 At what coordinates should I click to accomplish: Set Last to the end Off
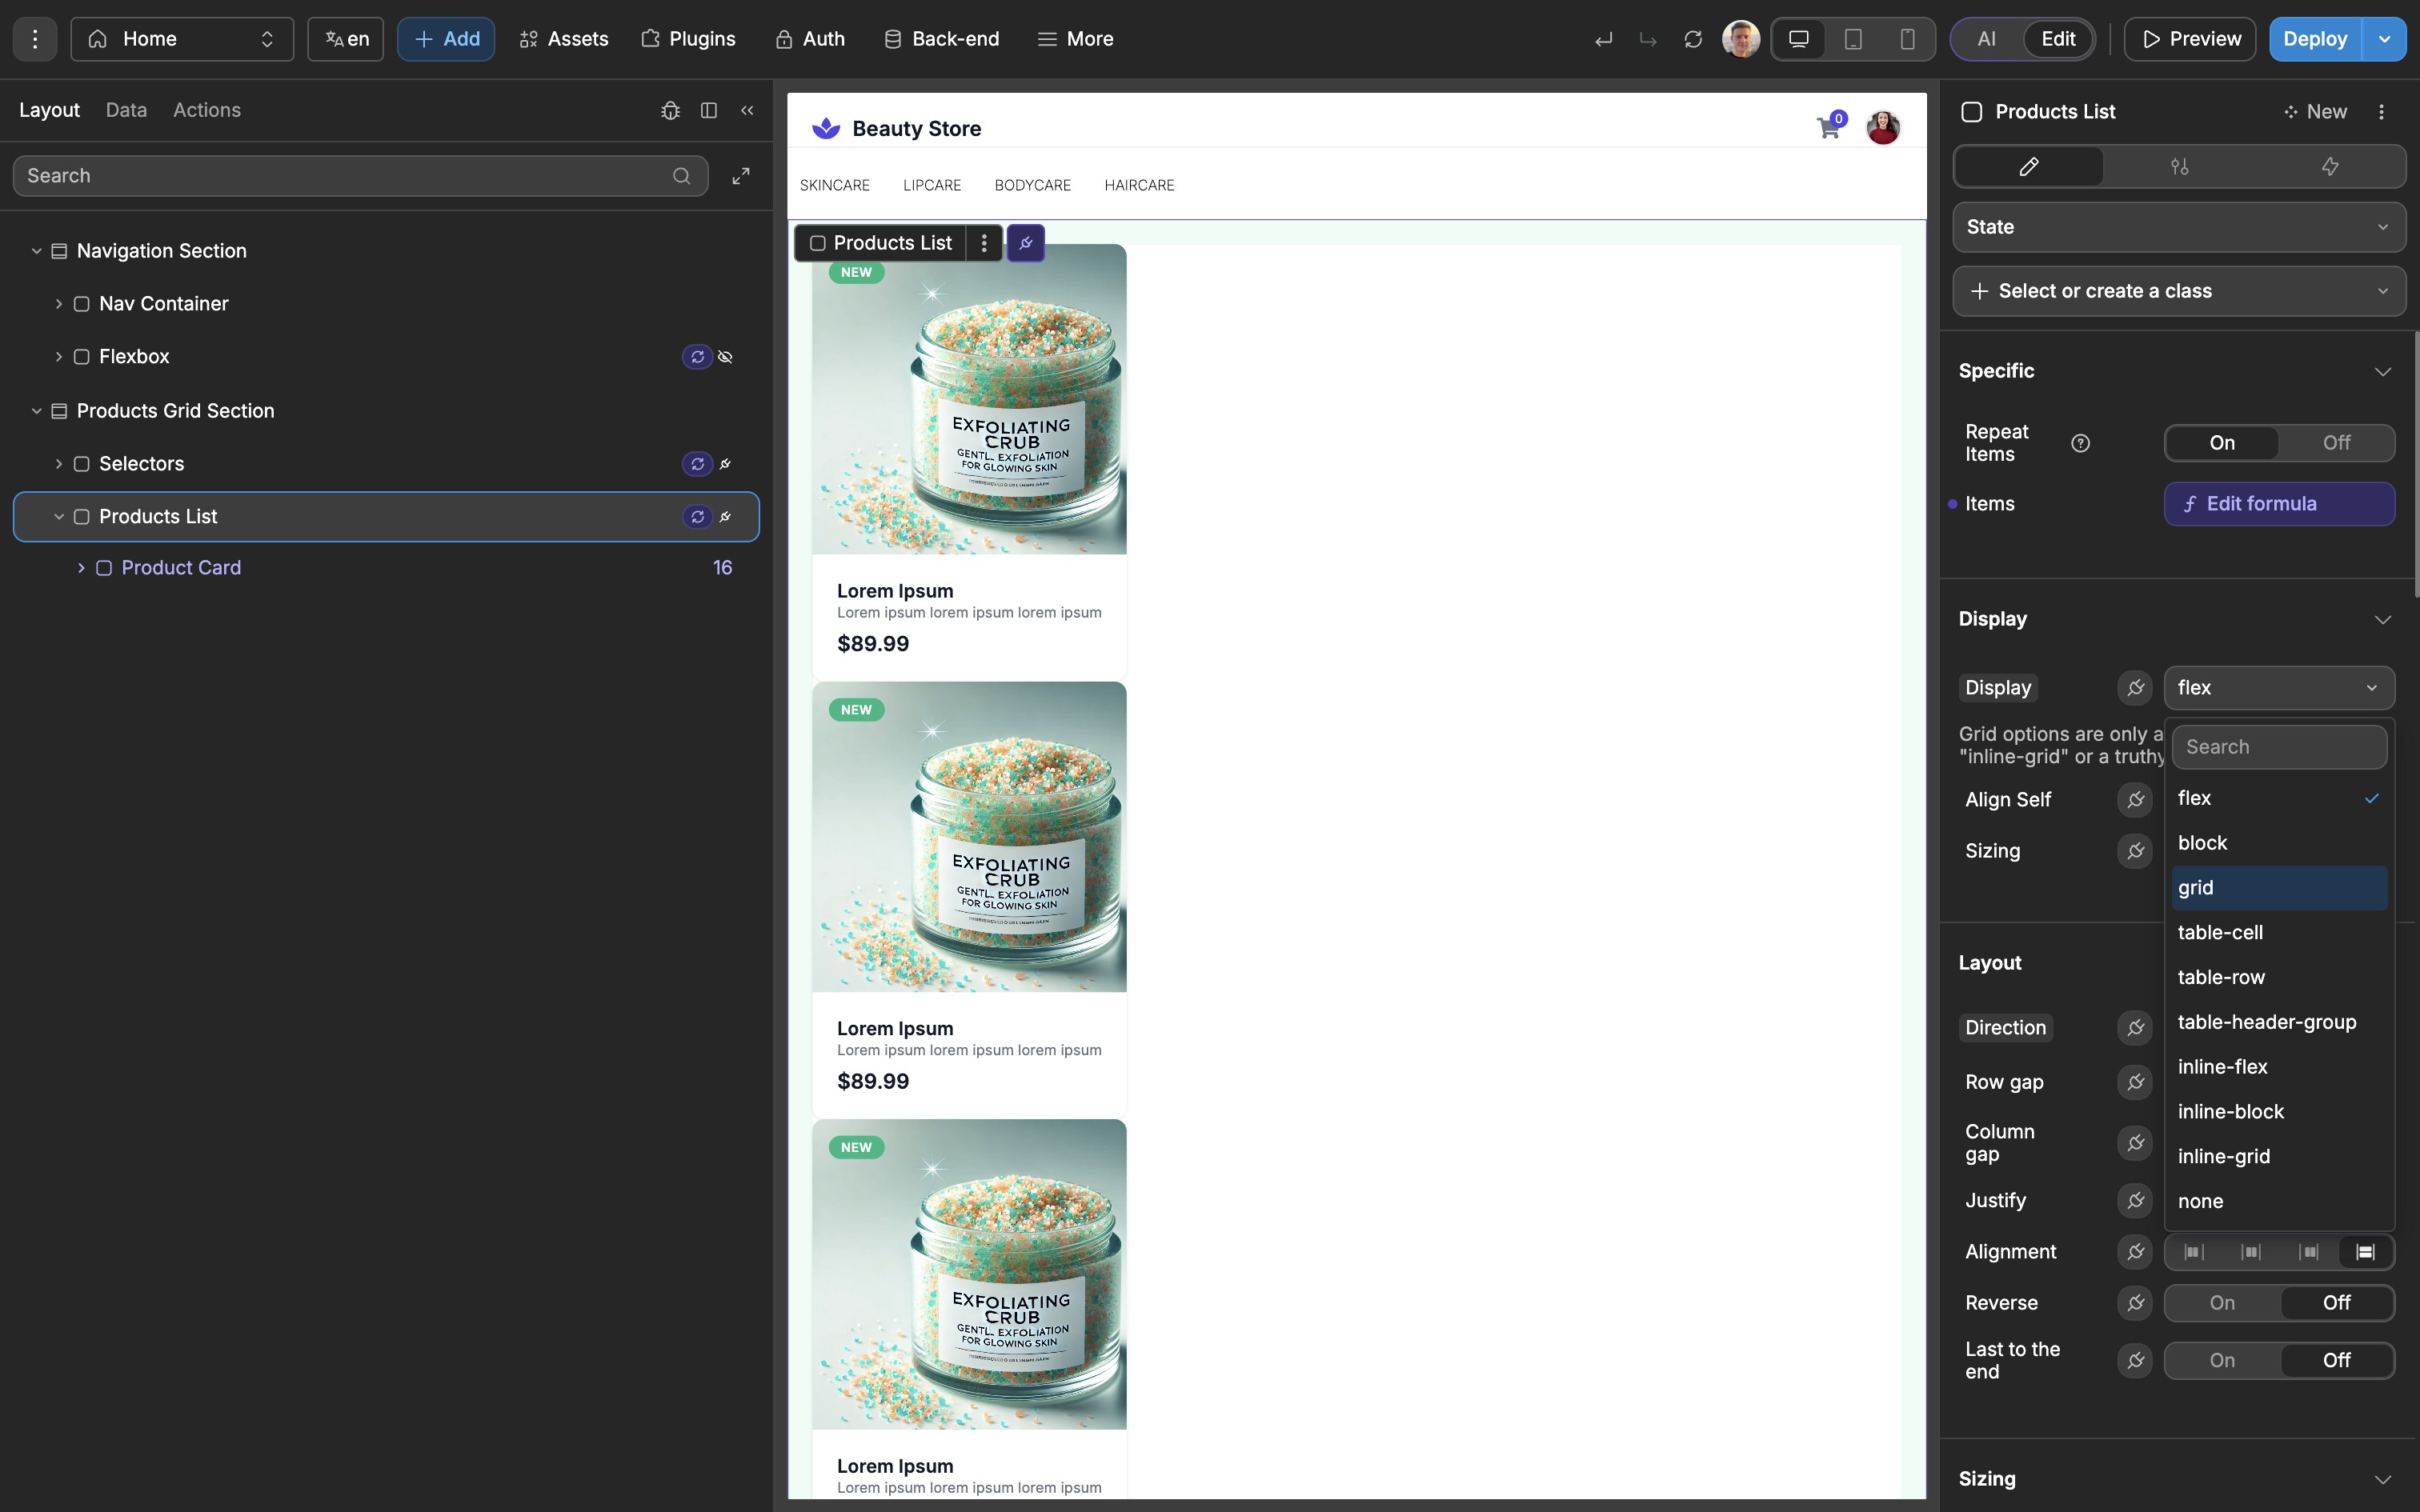click(x=2336, y=1360)
